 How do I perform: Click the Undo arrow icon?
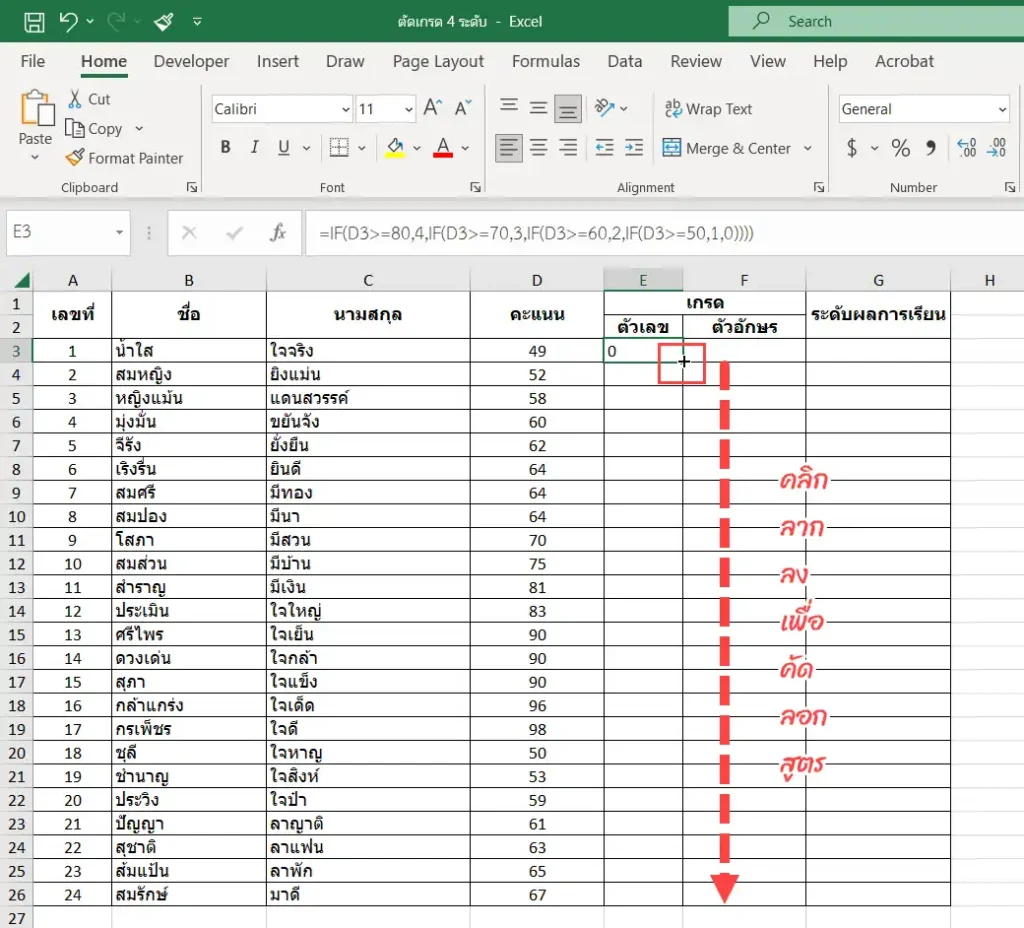[x=69, y=22]
